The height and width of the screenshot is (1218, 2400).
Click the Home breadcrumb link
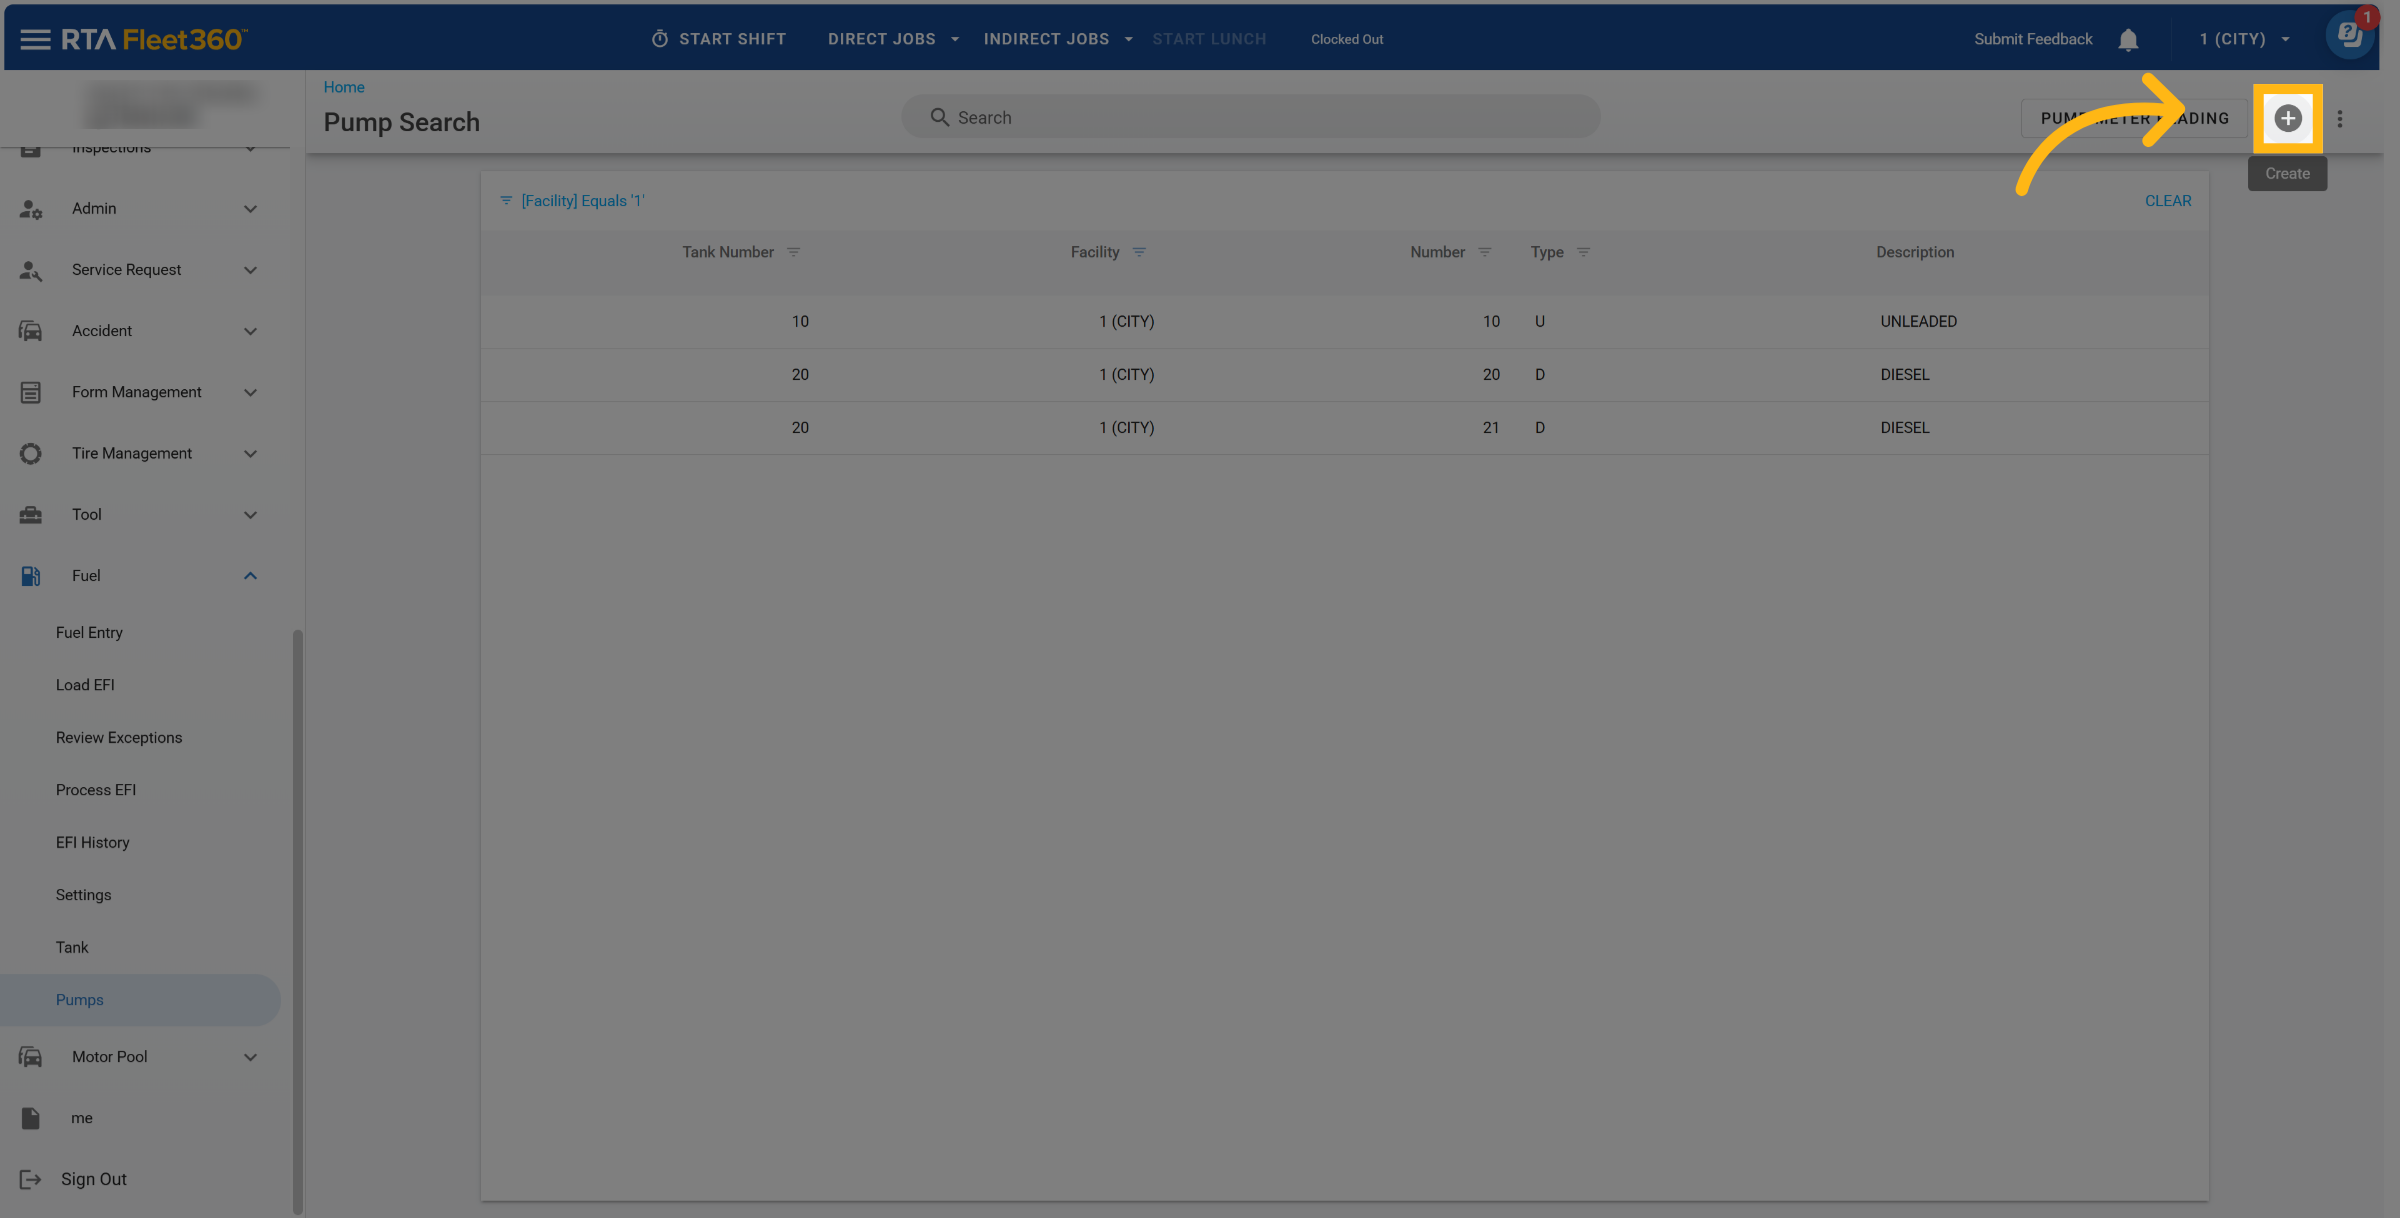(344, 87)
